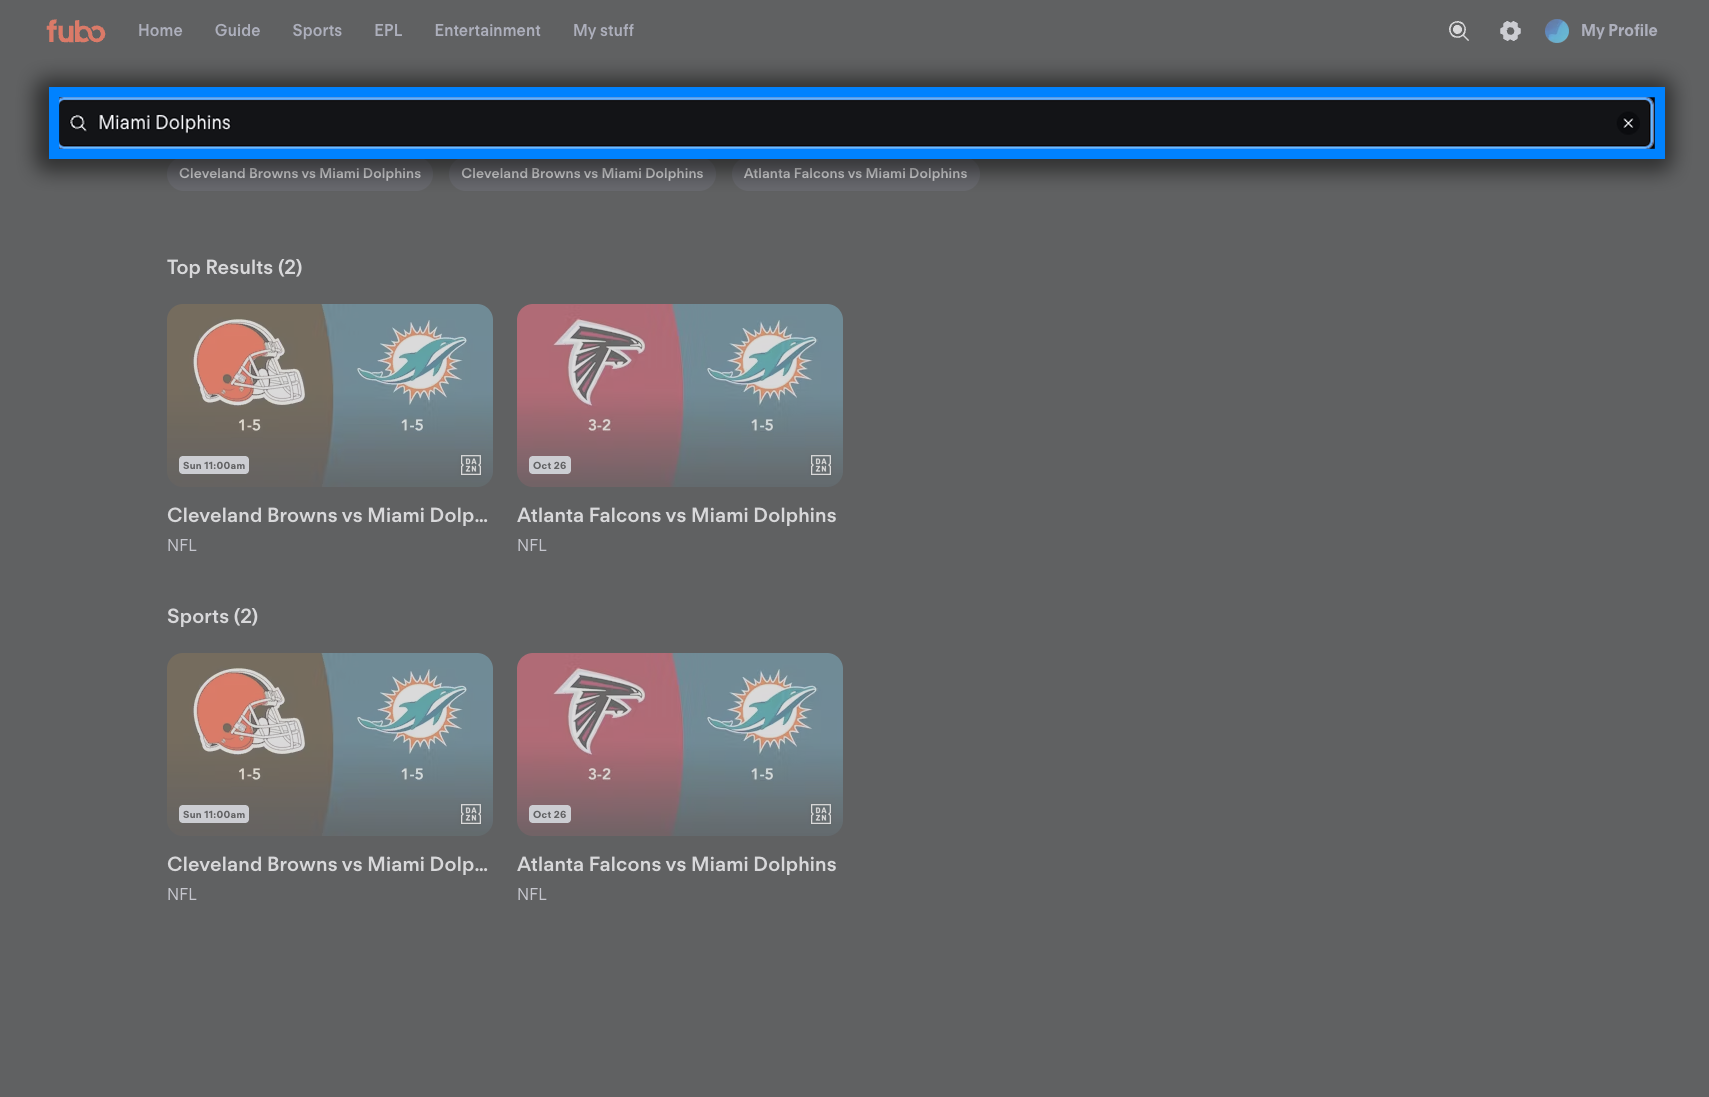Open Falcons vs Dolphins thumbnail in Top Results
The height and width of the screenshot is (1097, 1709).
[680, 395]
